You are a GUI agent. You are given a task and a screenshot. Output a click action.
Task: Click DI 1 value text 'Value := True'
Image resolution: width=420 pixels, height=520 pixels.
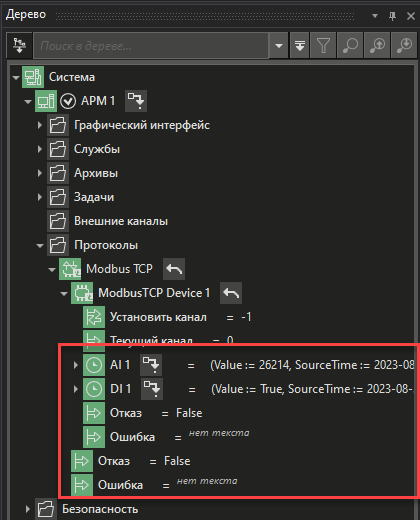click(247, 389)
